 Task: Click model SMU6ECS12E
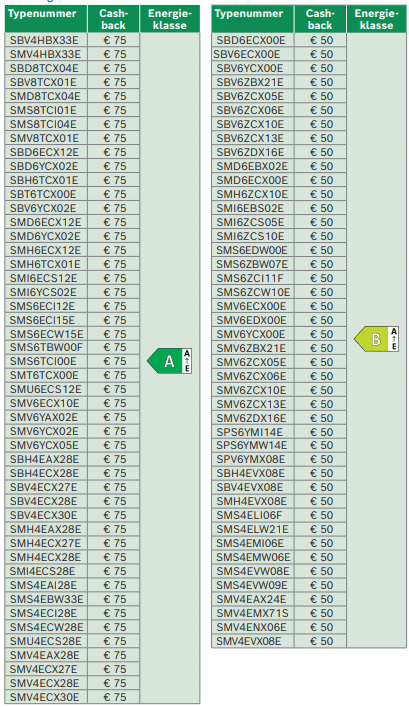click(x=46, y=389)
